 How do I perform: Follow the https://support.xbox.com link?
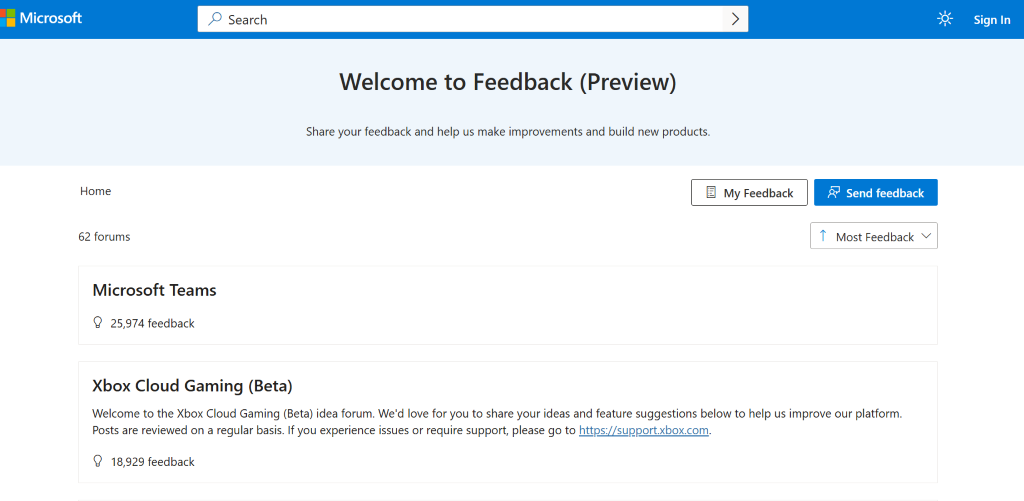click(643, 430)
